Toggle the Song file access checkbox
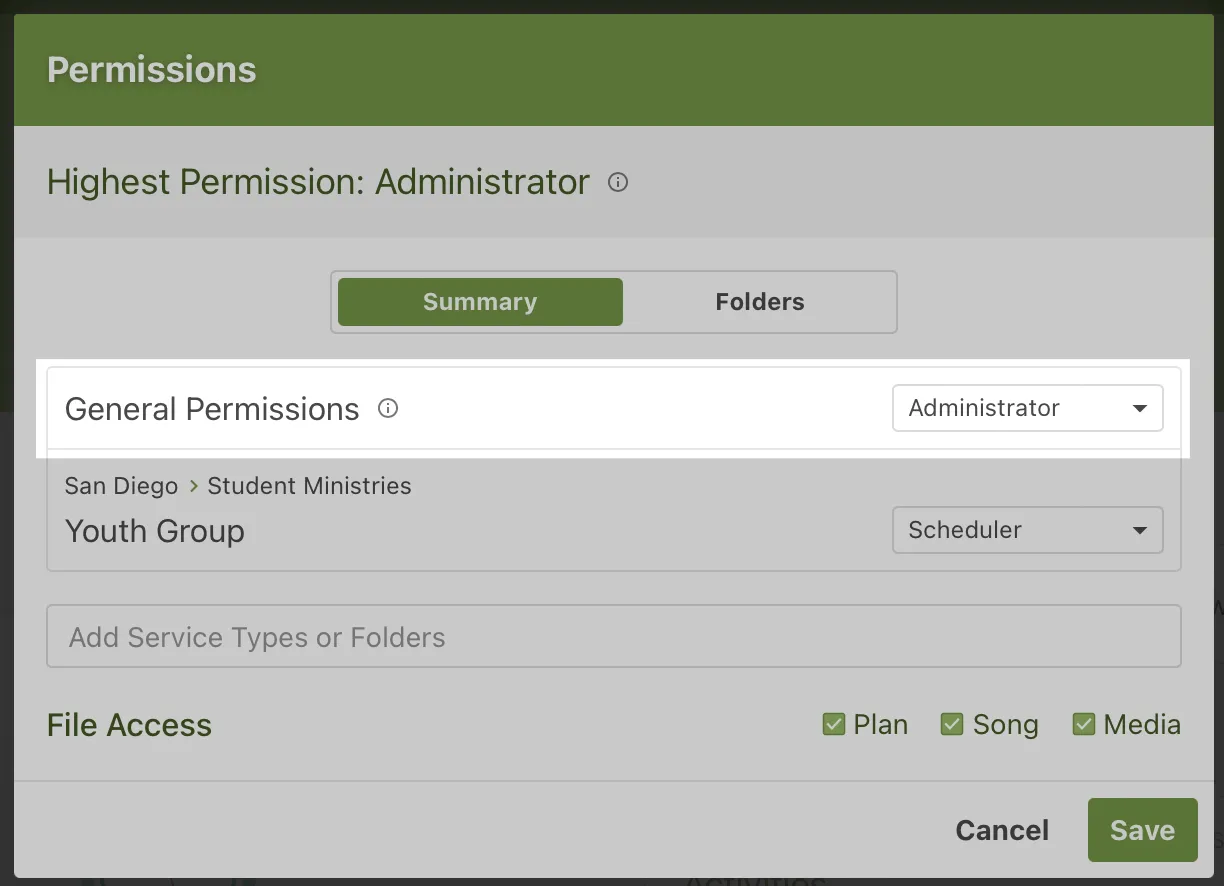The width and height of the screenshot is (1224, 886). point(952,724)
